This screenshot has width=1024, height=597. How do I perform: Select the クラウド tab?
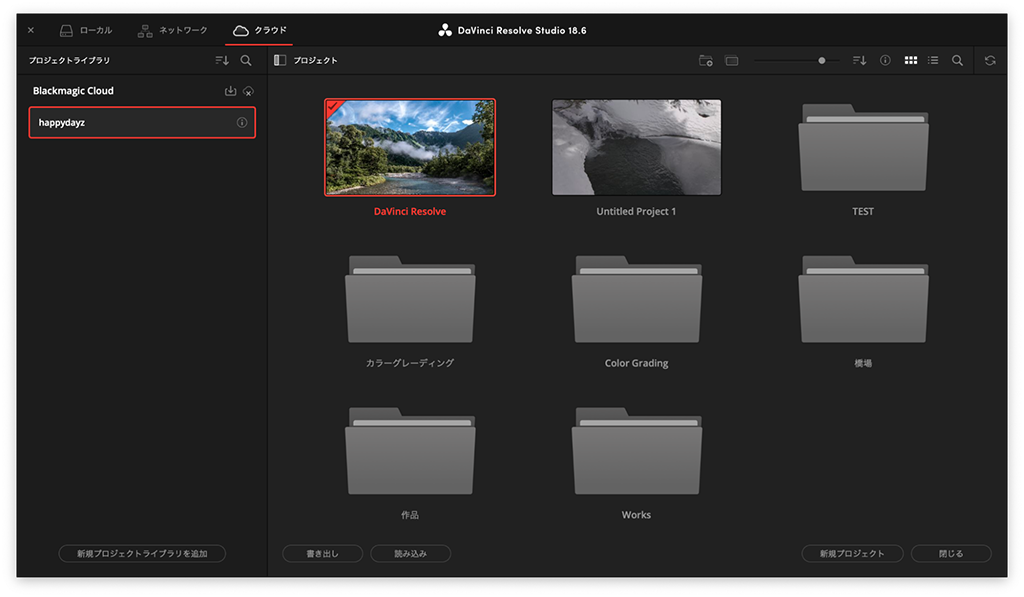pos(259,31)
